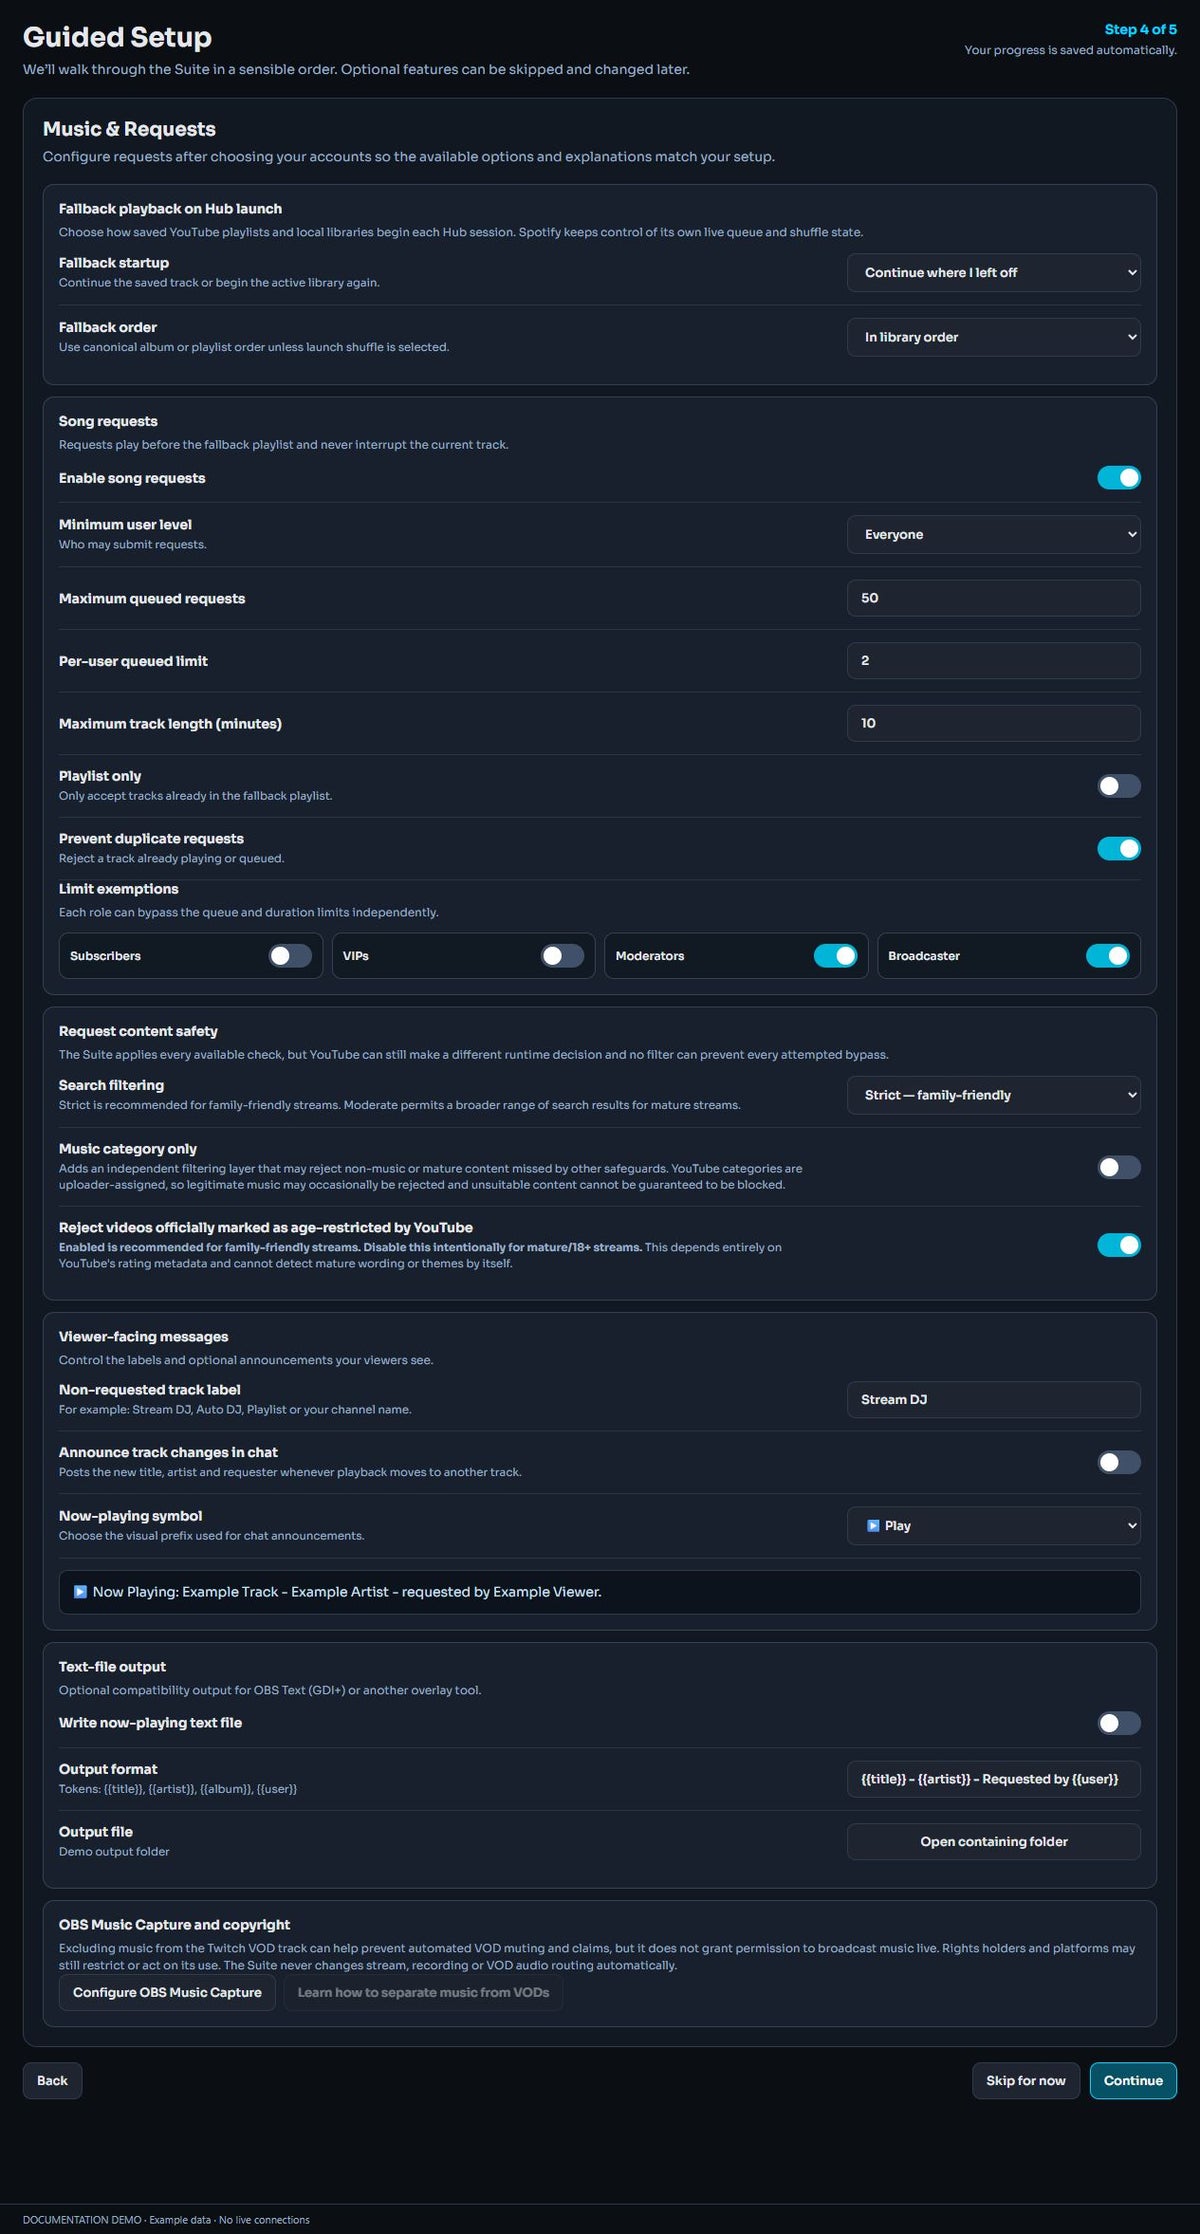The image size is (1200, 2234).
Task: Click Skip for now button
Action: (x=1025, y=2081)
